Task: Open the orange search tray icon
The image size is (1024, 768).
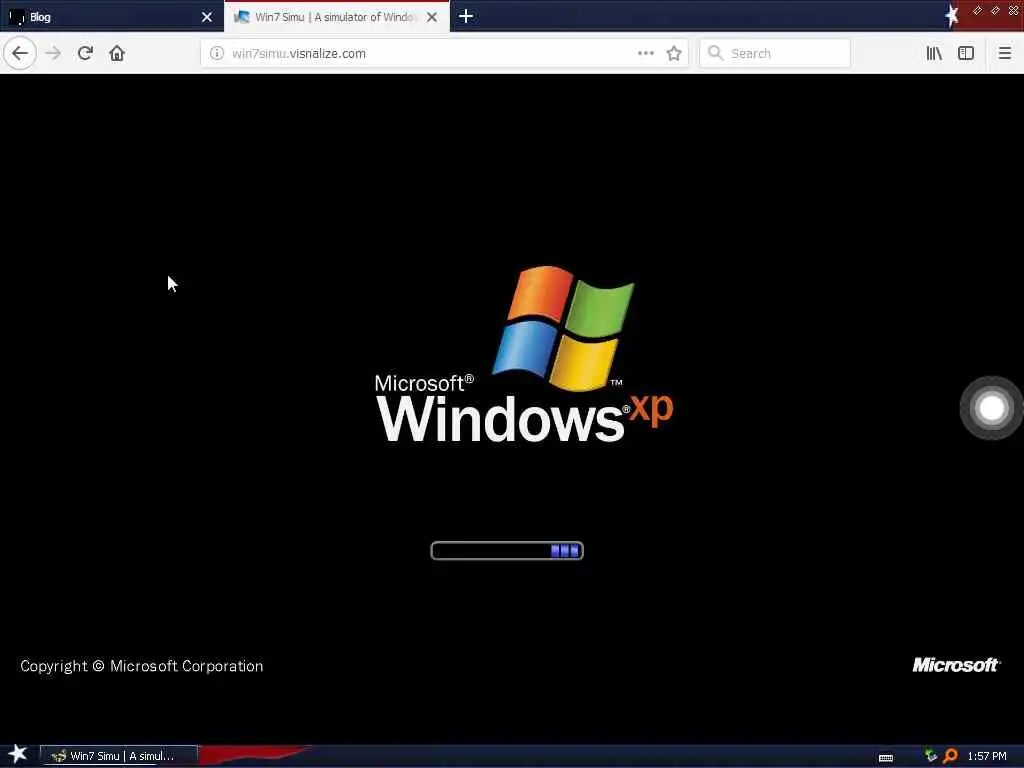Action: point(950,756)
